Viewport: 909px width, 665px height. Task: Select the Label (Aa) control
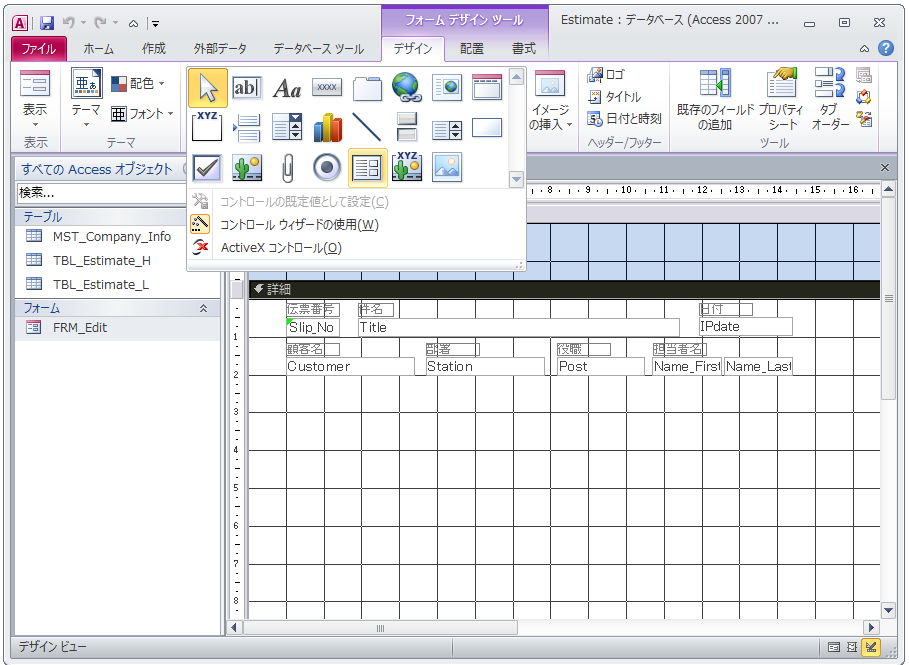pos(287,88)
